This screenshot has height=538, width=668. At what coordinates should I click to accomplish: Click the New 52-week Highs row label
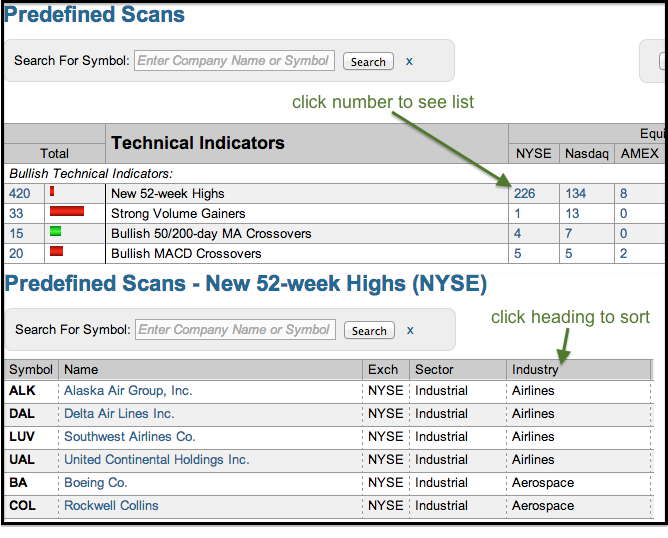point(167,193)
